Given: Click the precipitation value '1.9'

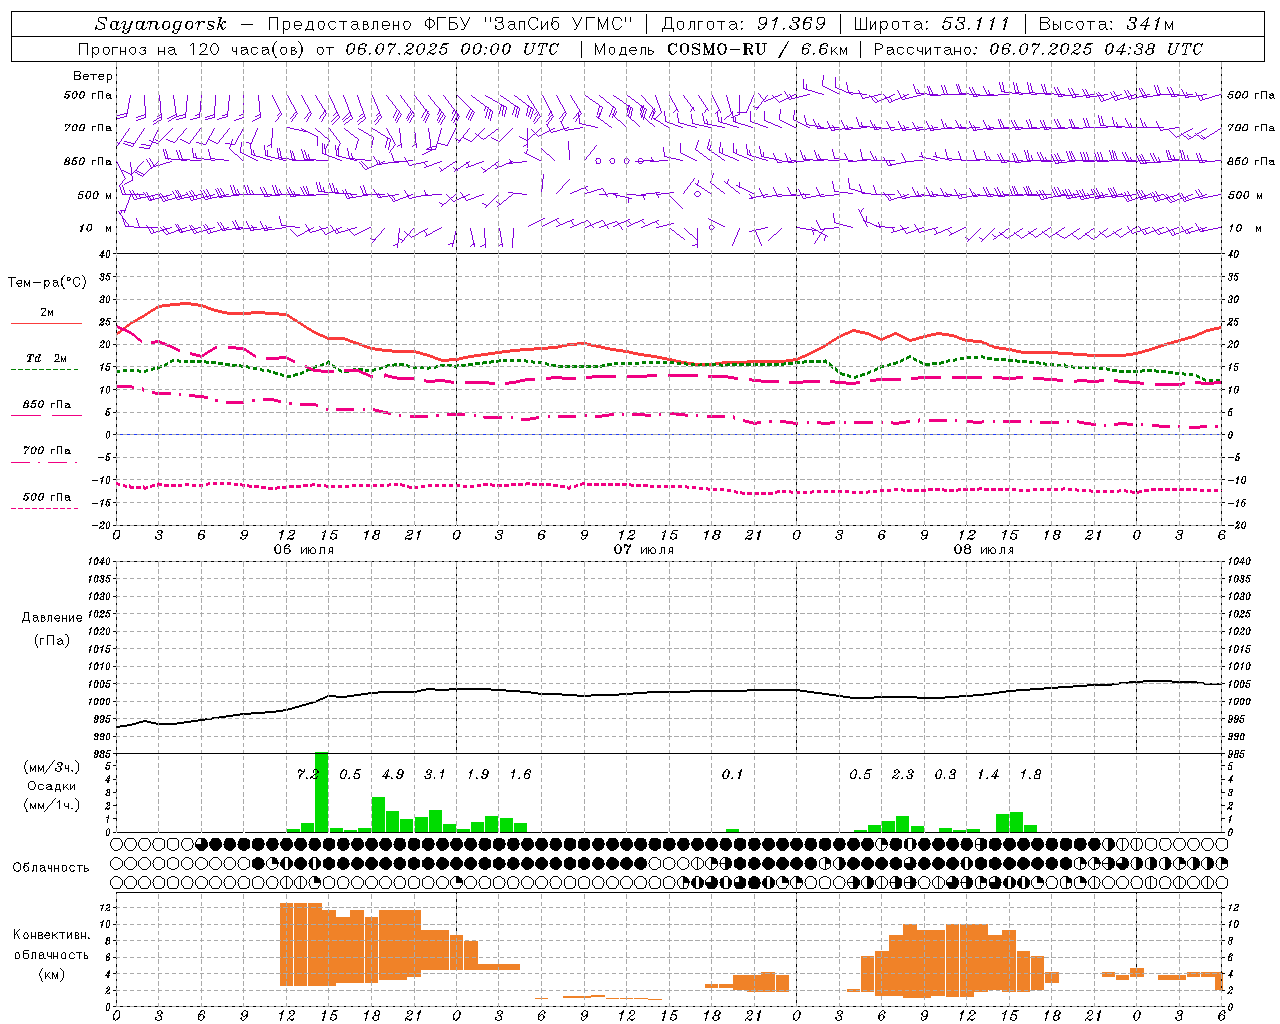Looking at the screenshot, I should pyautogui.click(x=478, y=774).
